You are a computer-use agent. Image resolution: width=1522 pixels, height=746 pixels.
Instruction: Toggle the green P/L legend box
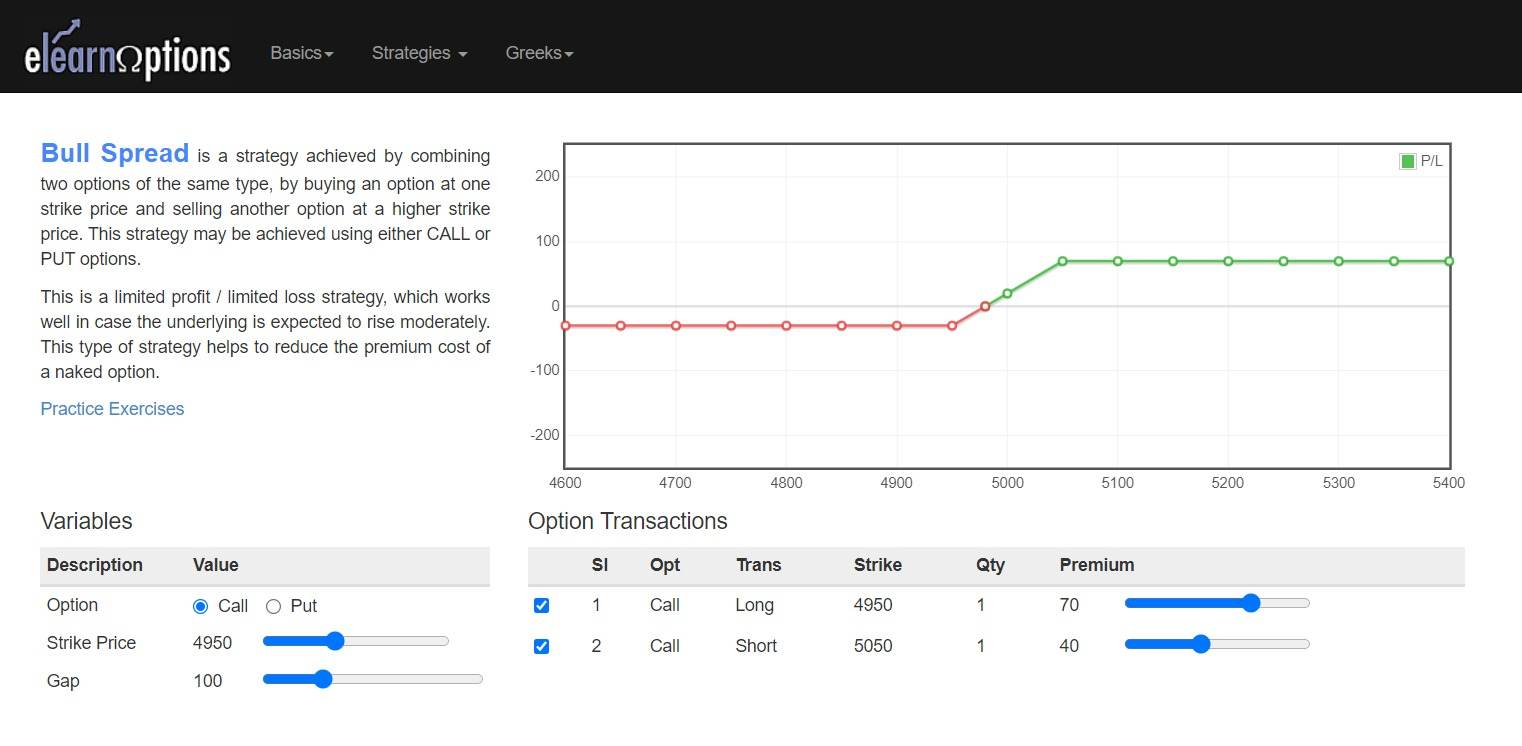tap(1407, 161)
